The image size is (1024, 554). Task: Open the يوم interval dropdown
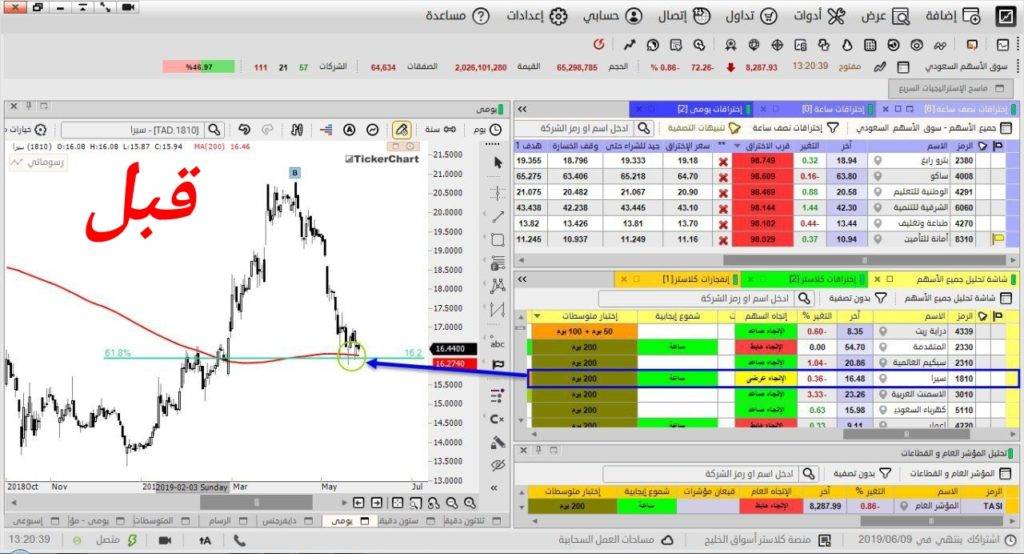(x=487, y=129)
